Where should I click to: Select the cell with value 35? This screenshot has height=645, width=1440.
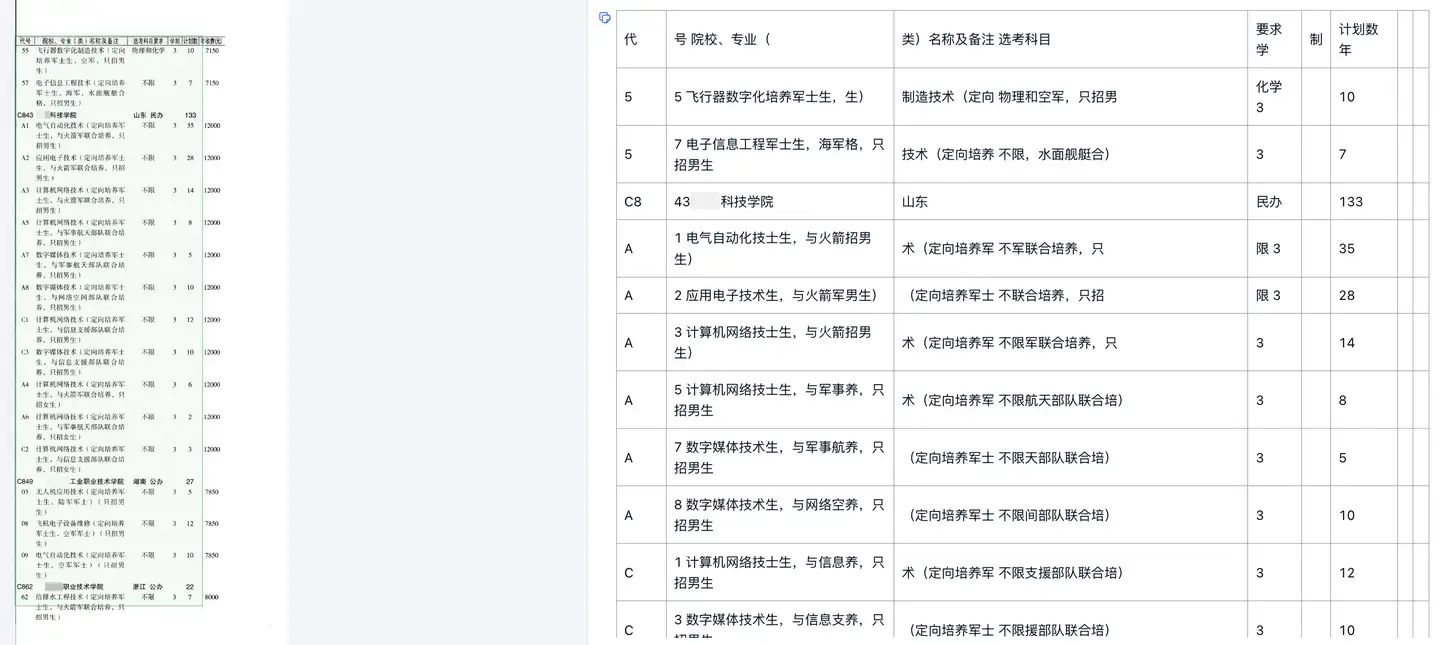[x=1350, y=248]
